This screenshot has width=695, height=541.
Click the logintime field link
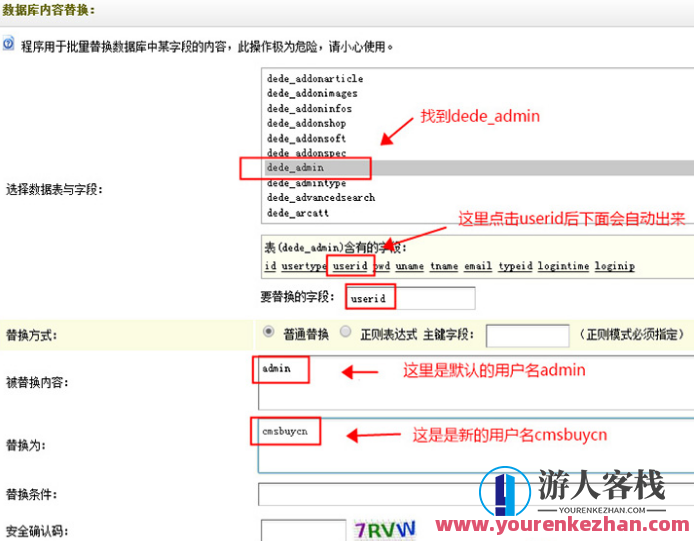tap(563, 266)
